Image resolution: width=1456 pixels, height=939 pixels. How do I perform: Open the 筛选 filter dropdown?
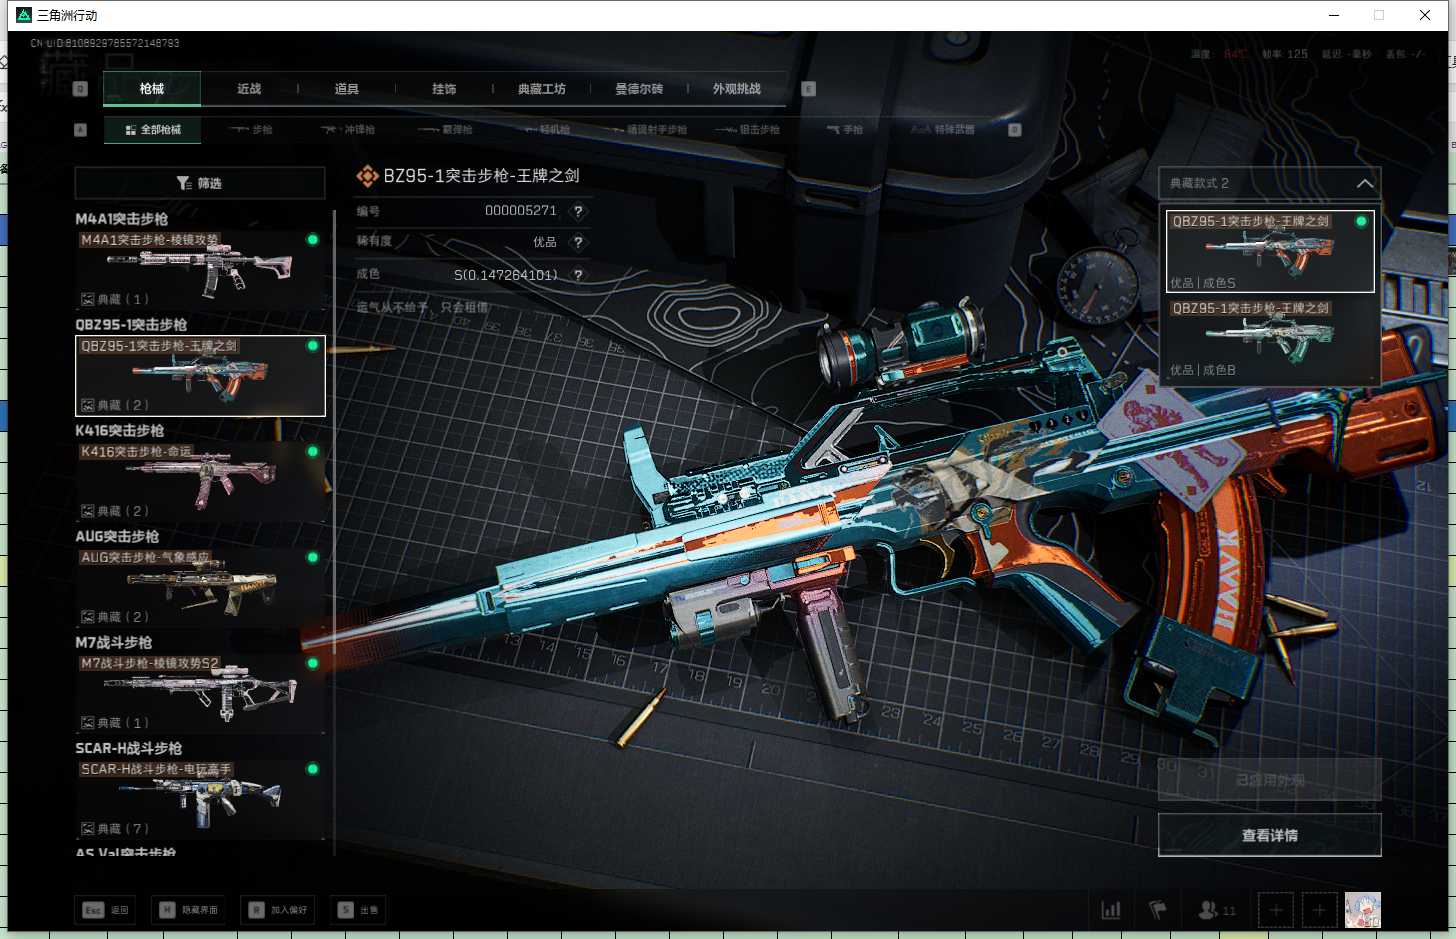click(x=200, y=183)
